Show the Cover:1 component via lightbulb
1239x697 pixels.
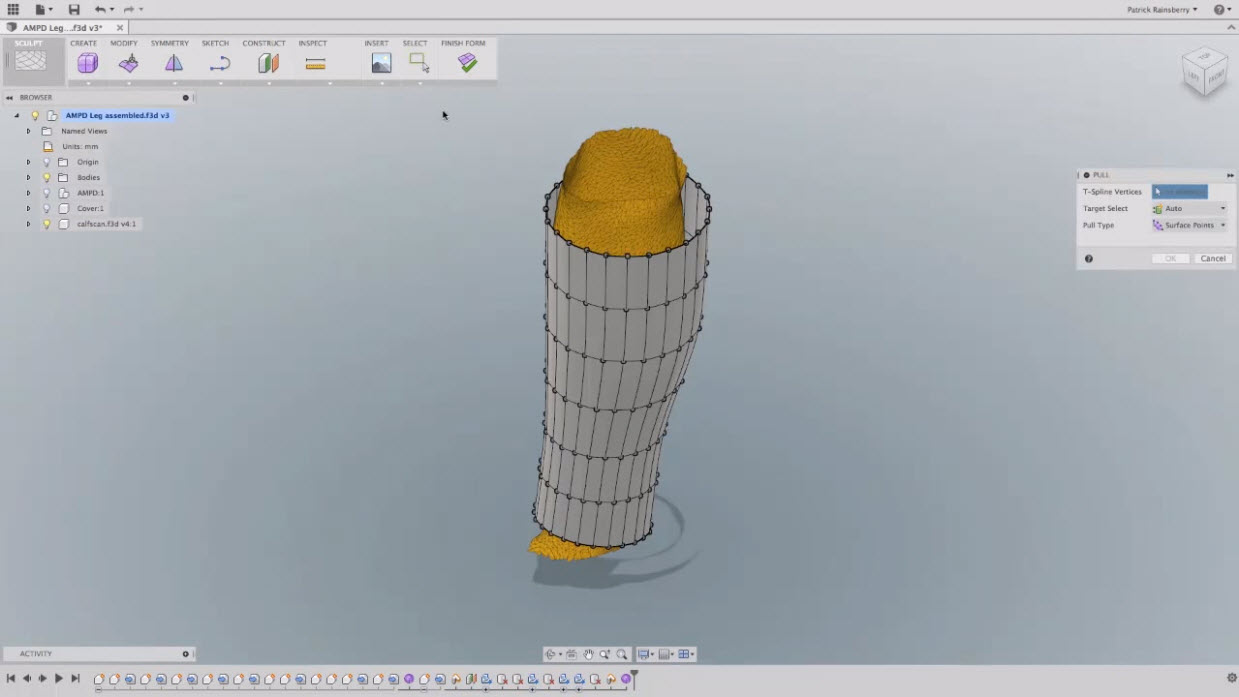click(x=46, y=208)
